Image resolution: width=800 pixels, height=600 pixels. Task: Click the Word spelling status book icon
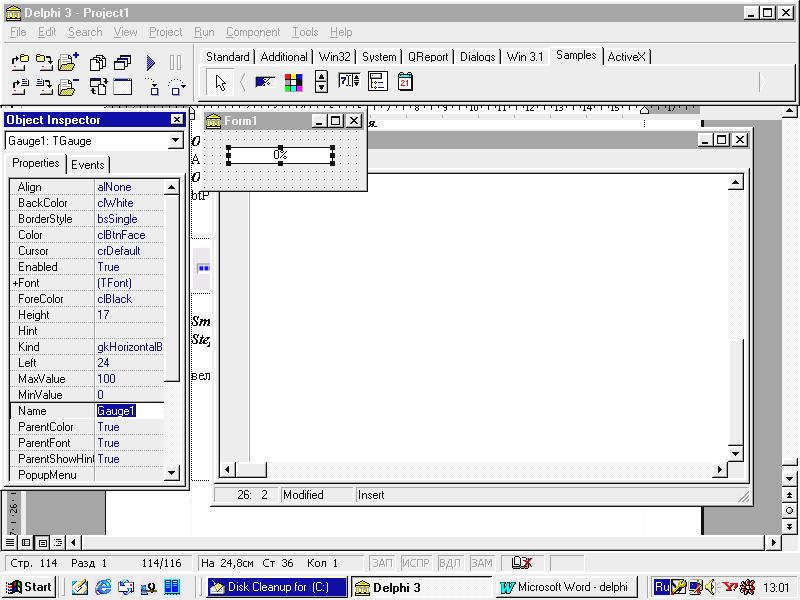[x=522, y=563]
